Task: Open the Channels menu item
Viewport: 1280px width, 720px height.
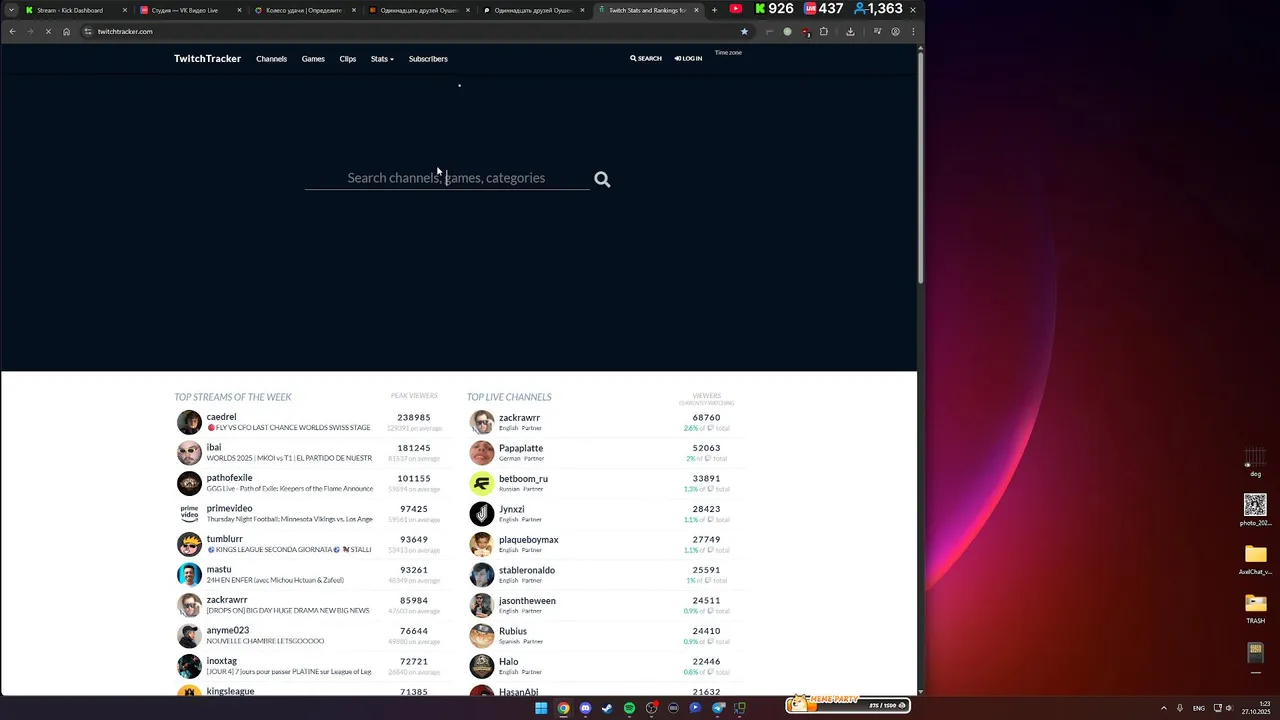Action: pos(271,59)
